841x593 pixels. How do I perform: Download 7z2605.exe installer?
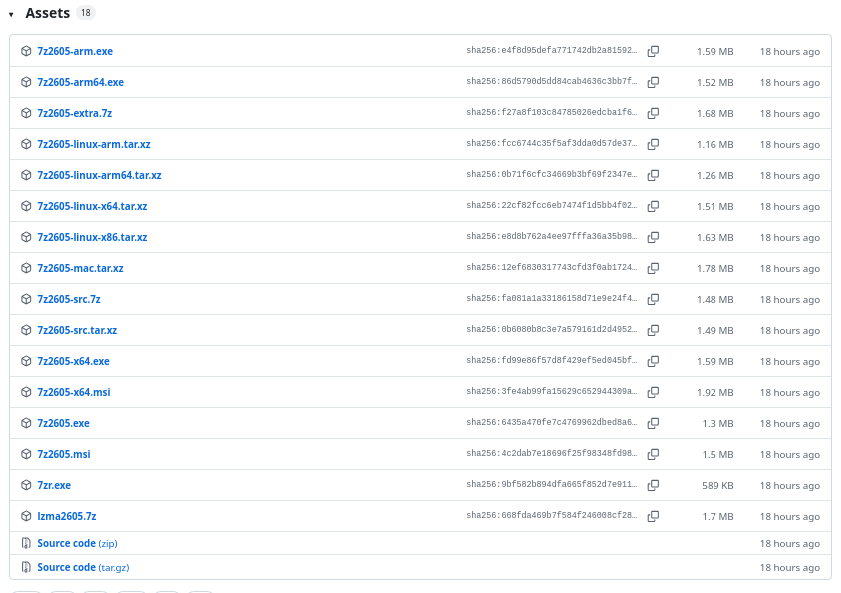click(63, 424)
